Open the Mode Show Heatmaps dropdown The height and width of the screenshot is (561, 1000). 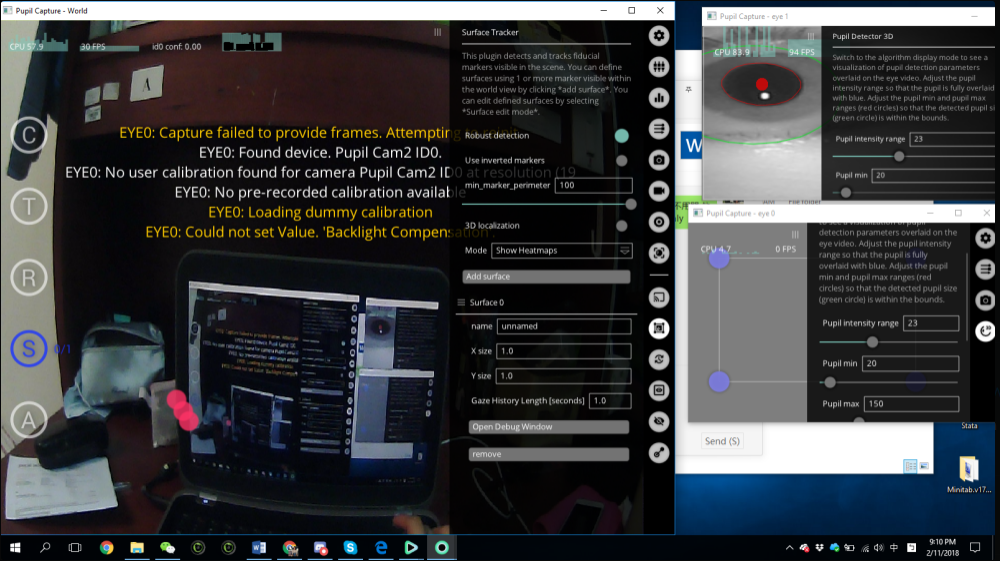coord(561,251)
